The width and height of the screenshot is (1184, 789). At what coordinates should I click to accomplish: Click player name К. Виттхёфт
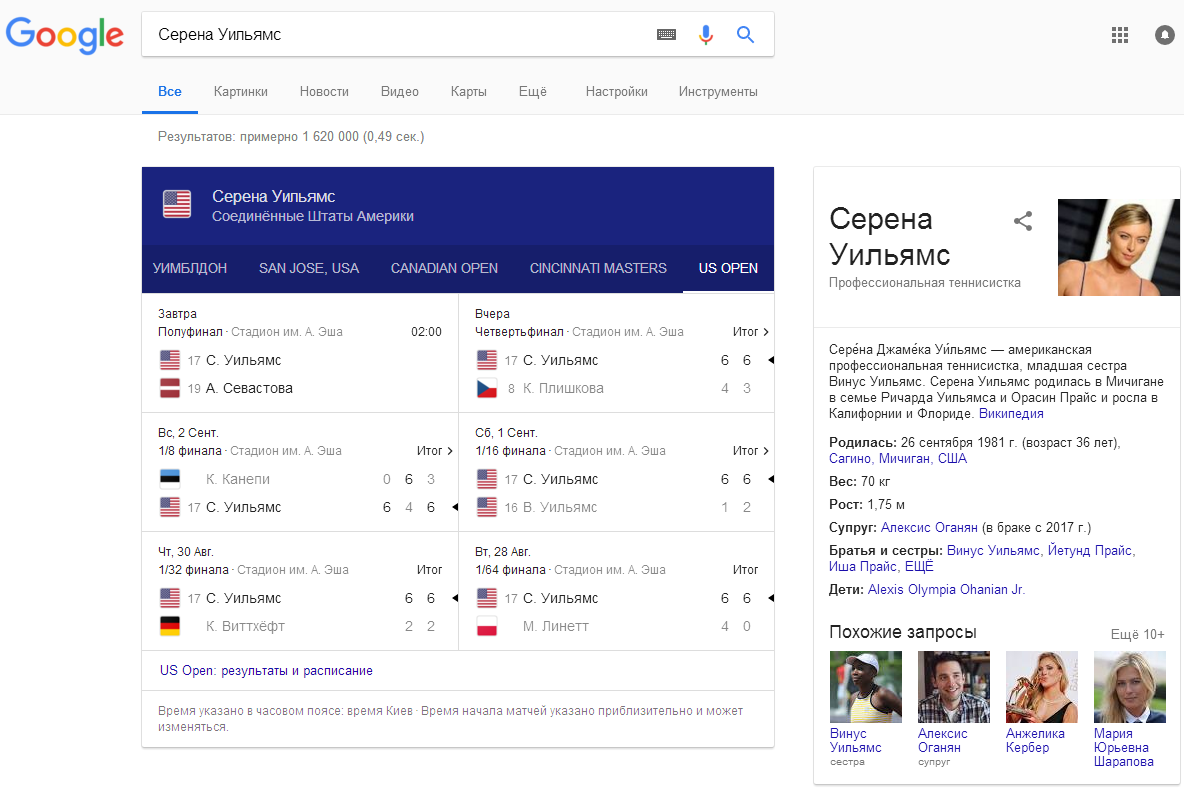tap(245, 626)
